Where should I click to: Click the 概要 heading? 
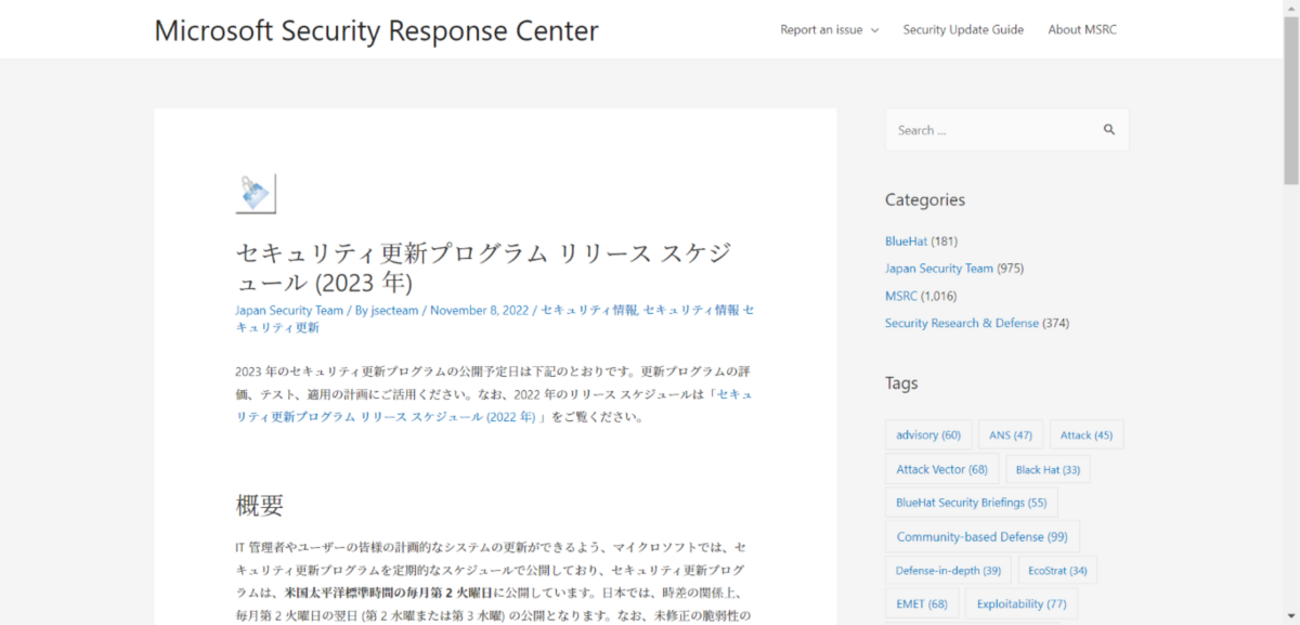259,505
